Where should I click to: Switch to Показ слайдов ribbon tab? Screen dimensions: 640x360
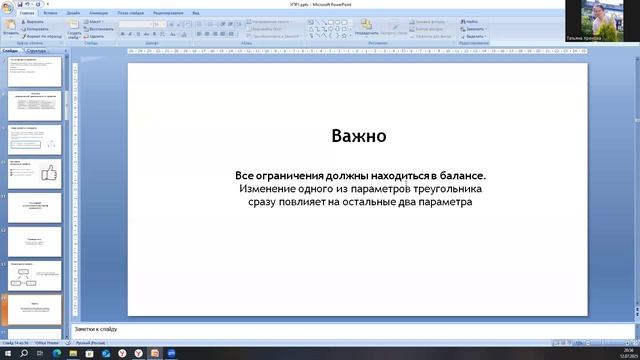(x=131, y=13)
